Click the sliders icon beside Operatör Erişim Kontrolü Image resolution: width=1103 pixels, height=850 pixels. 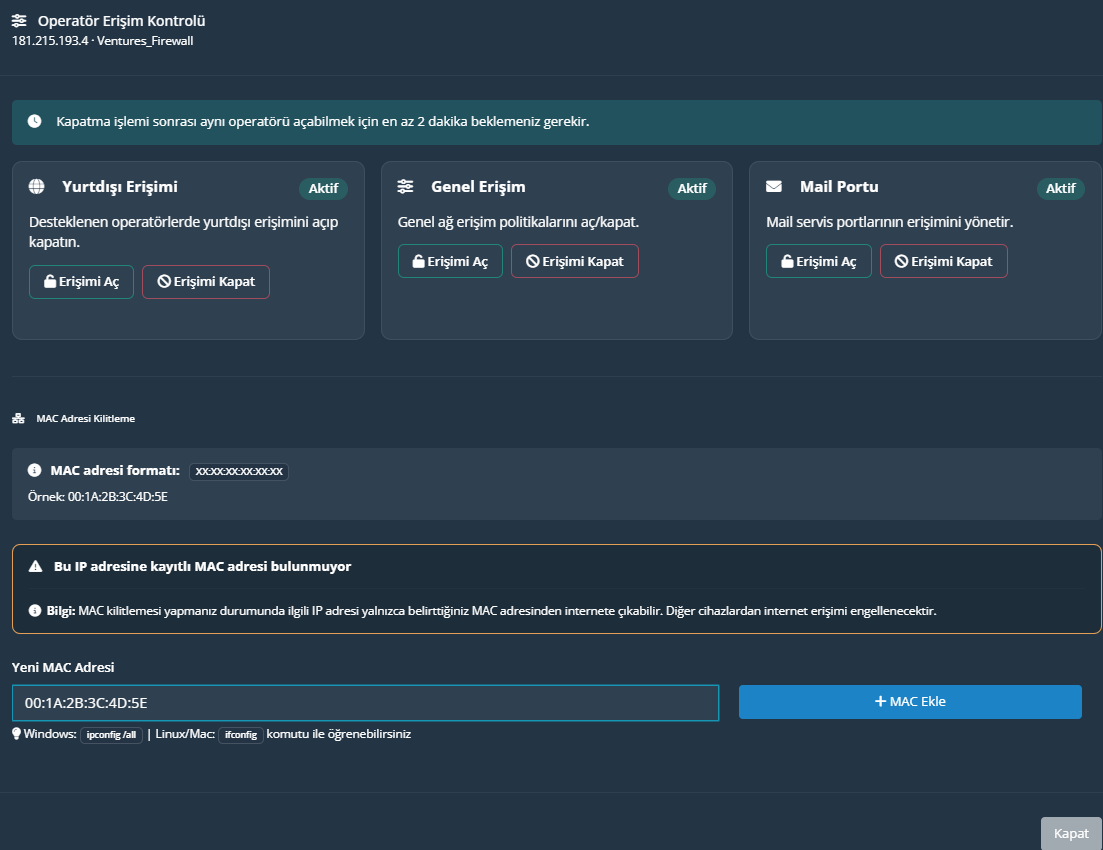(19, 21)
